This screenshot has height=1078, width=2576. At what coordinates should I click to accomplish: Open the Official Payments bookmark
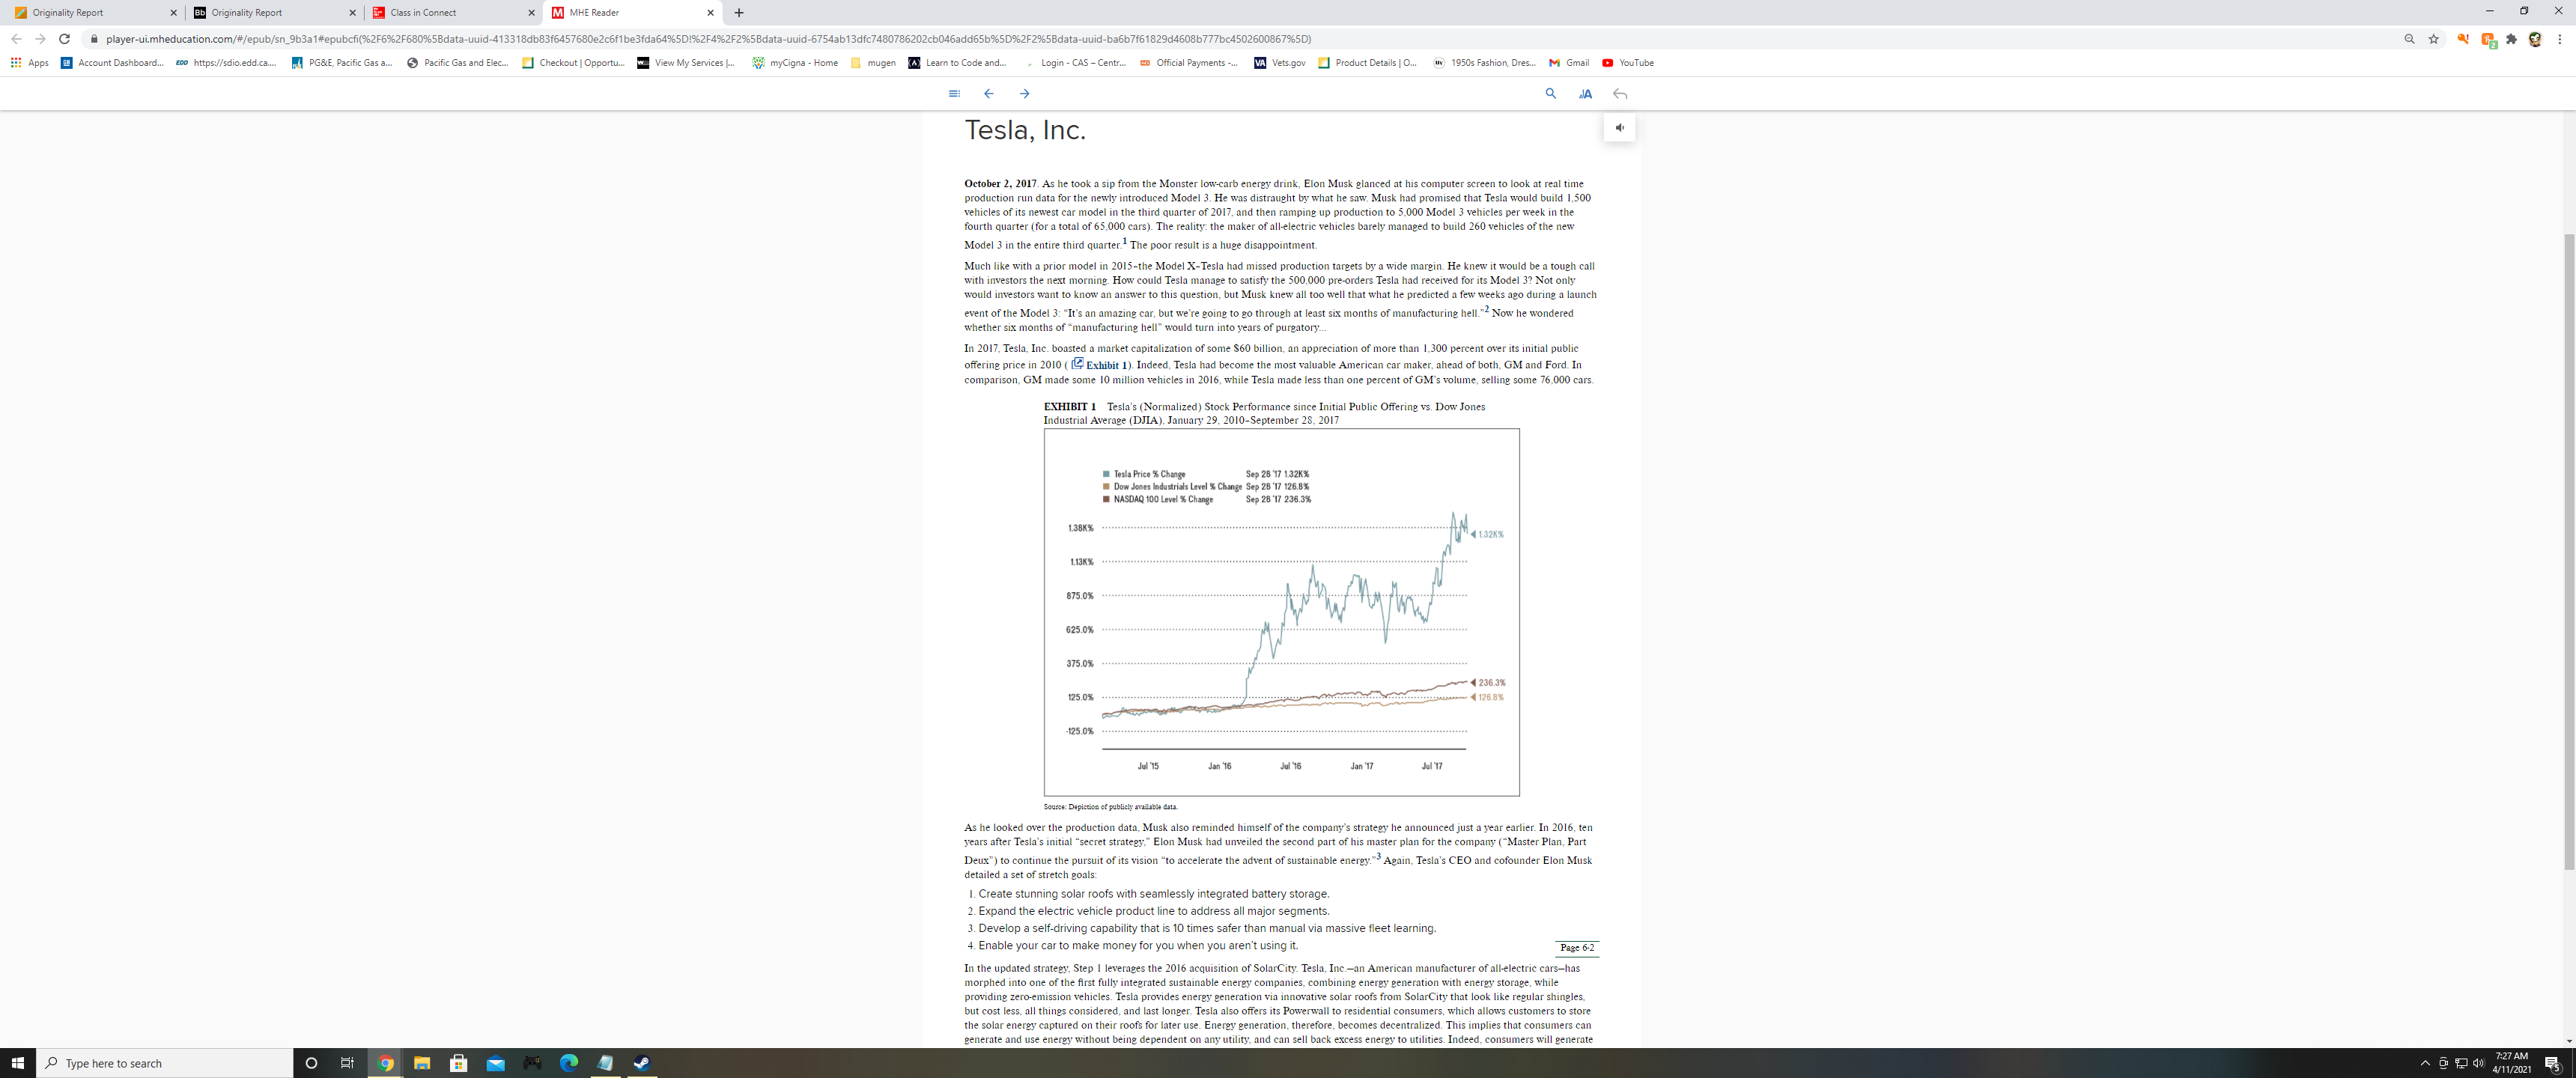click(1188, 63)
